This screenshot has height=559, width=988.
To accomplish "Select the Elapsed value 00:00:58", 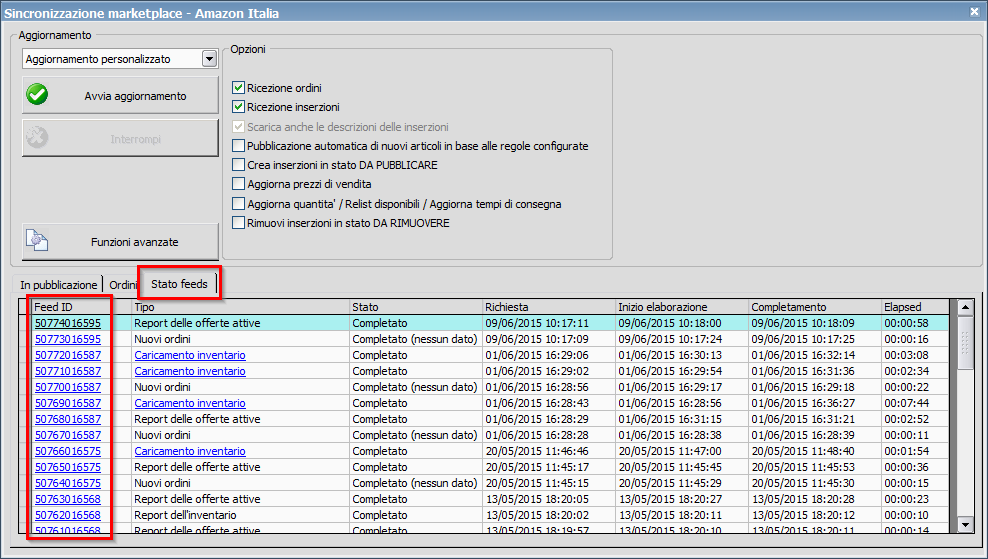I will [x=914, y=323].
